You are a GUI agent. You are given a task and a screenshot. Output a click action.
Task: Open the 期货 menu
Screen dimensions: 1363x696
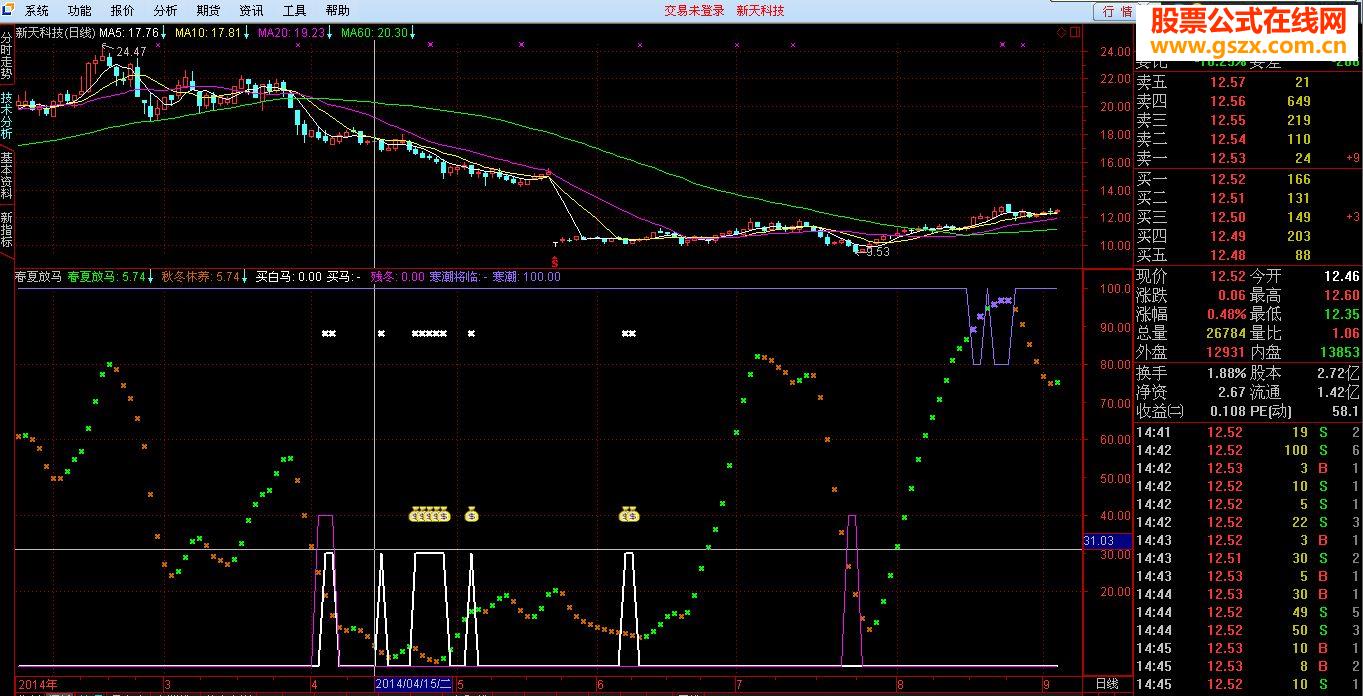pyautogui.click(x=209, y=11)
